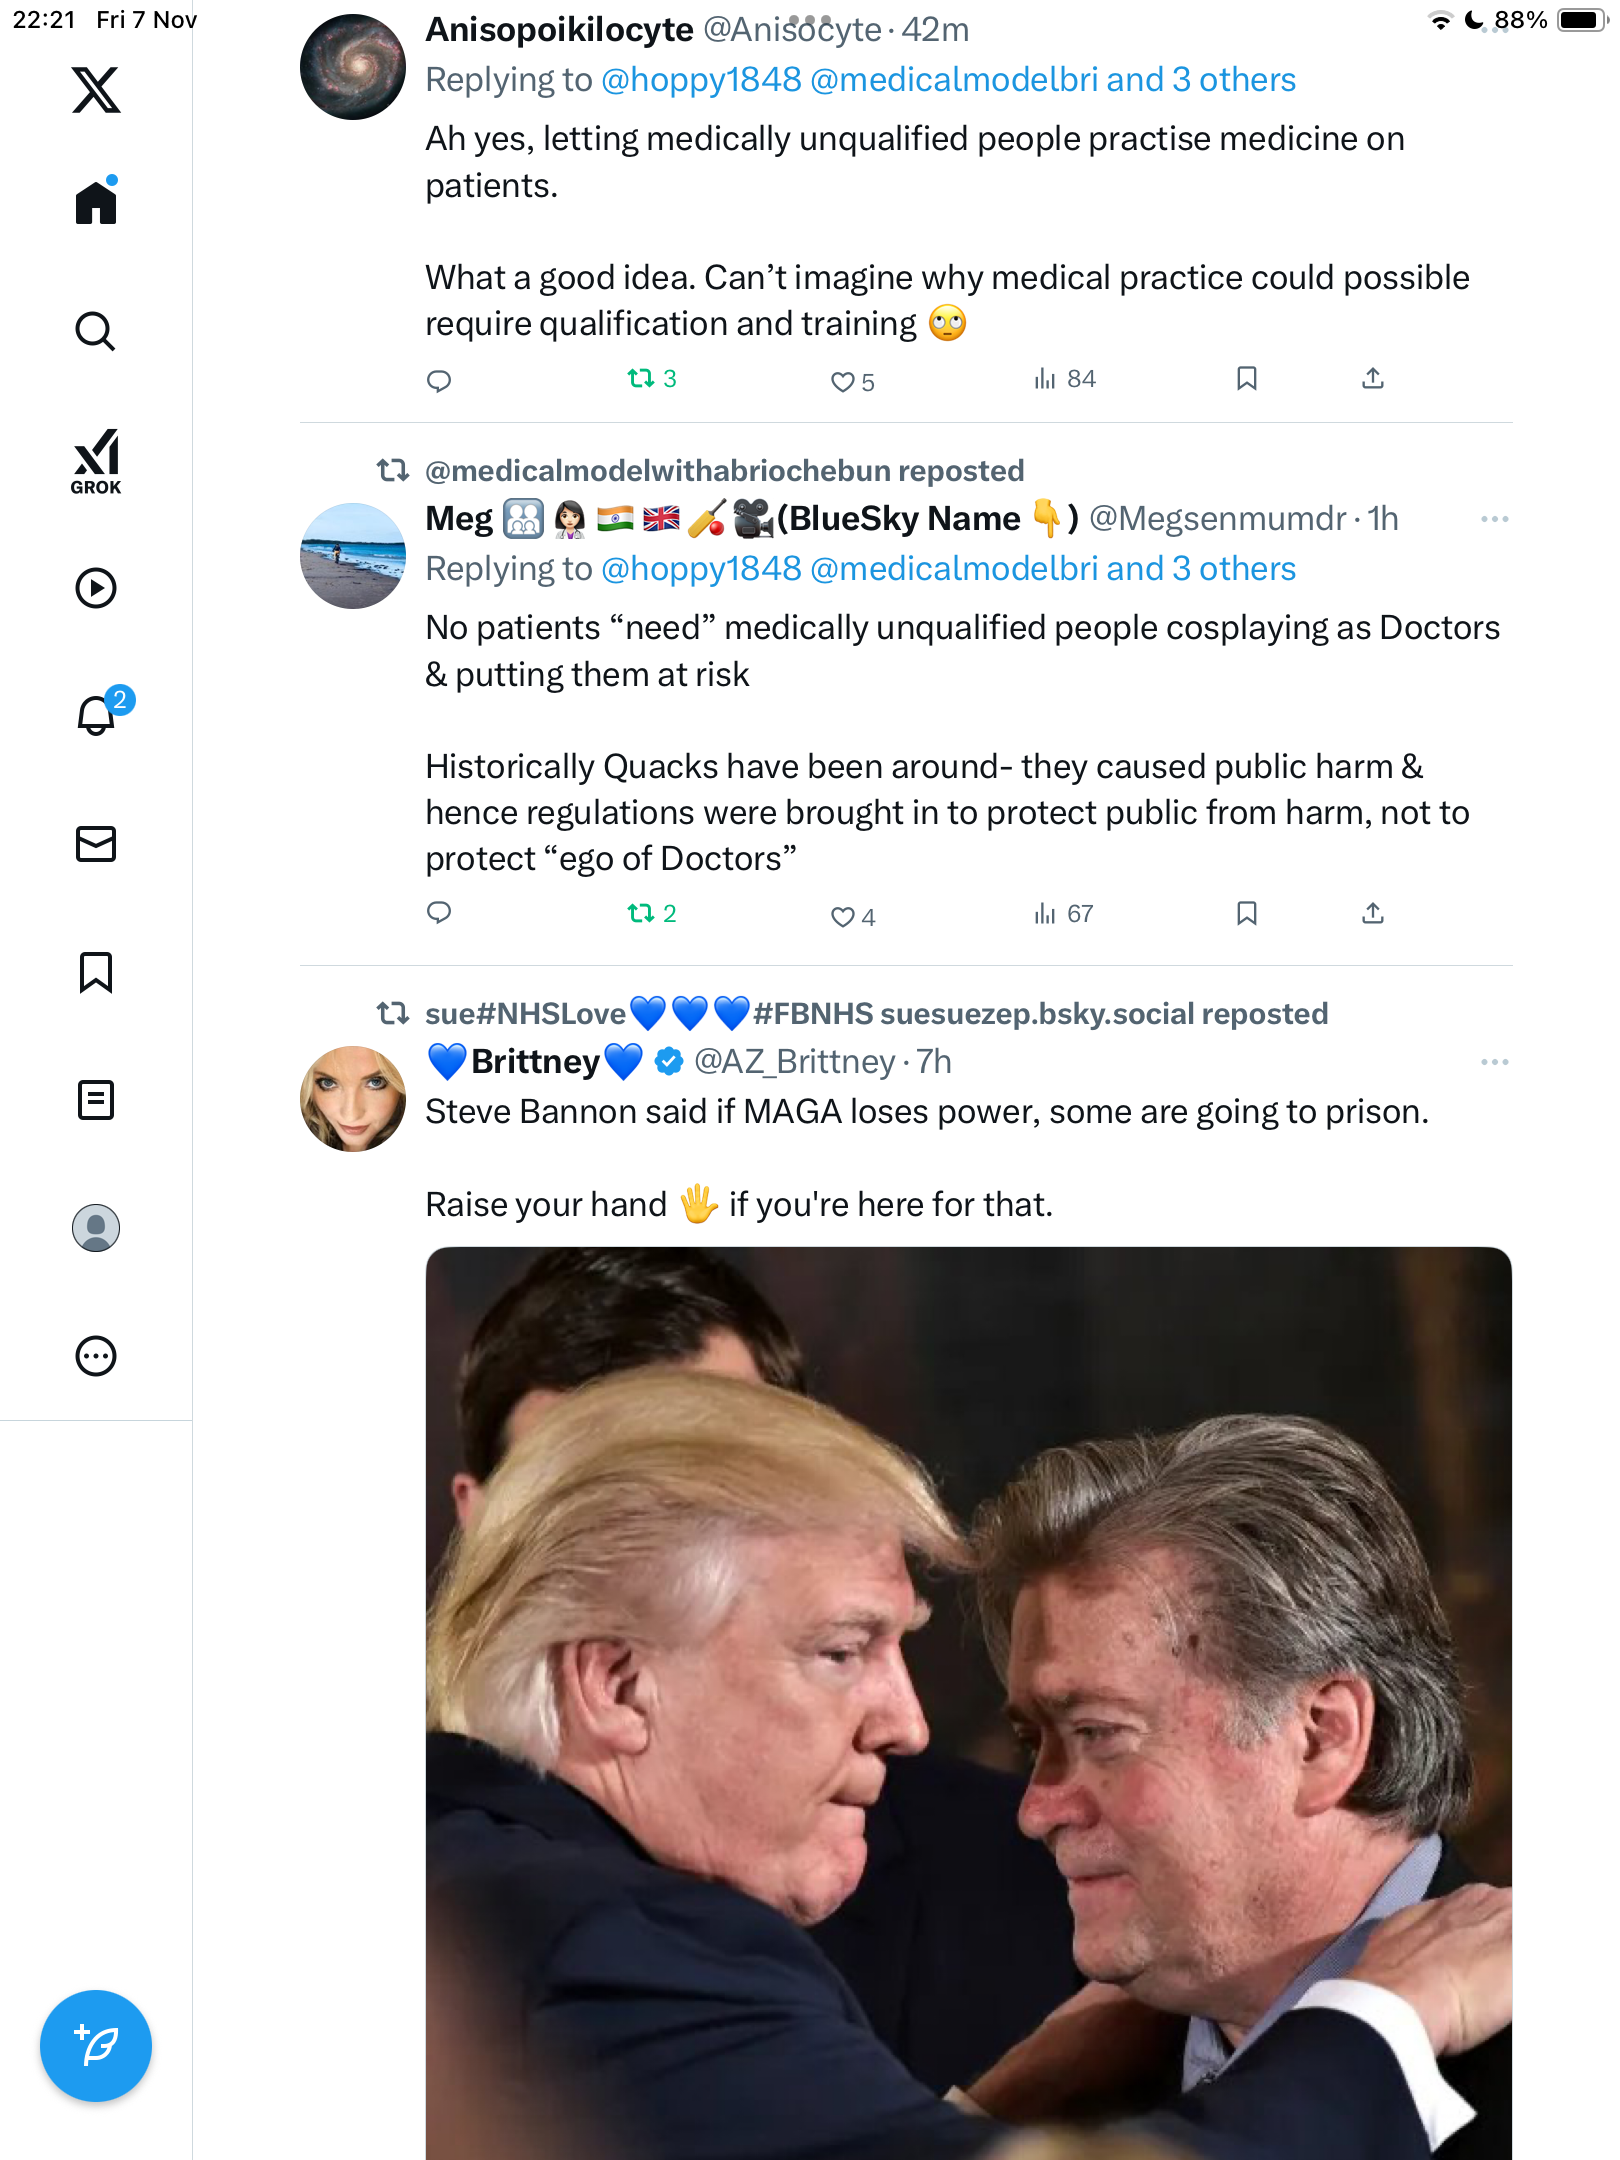Open the photo in Brittney's post
Image resolution: width=1620 pixels, height=2160 pixels.
[x=968, y=1700]
